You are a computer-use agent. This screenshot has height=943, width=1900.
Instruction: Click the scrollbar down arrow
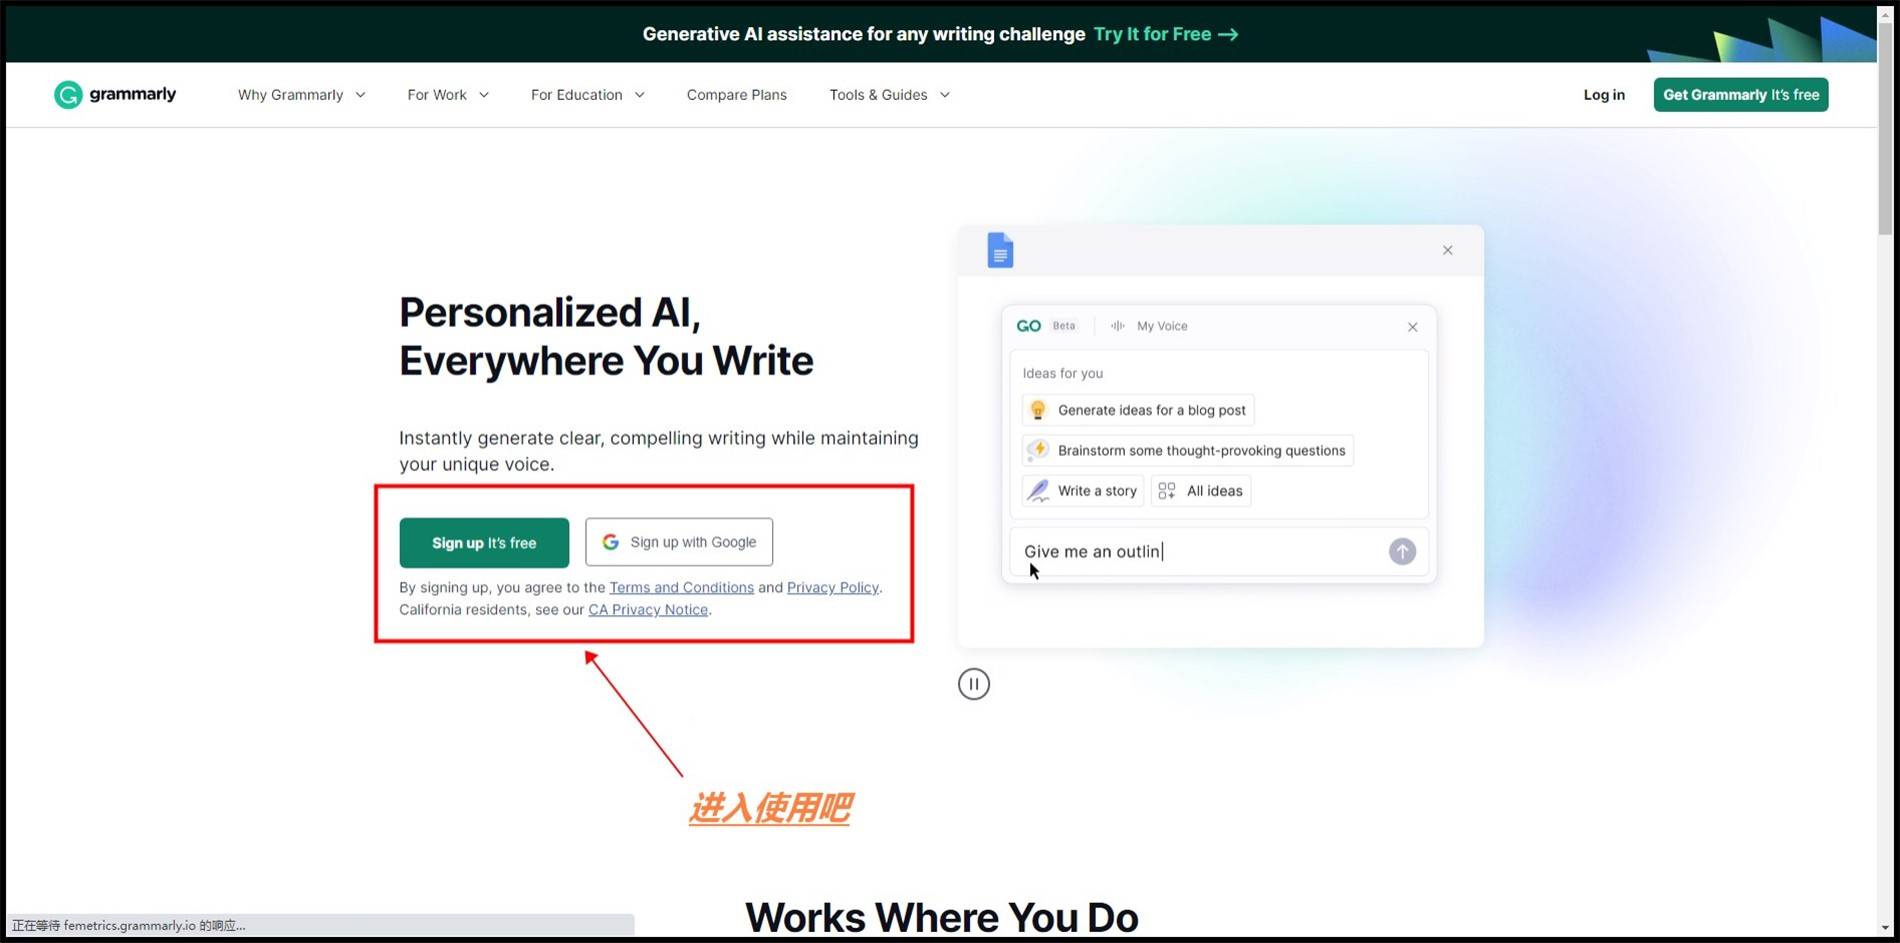(x=1885, y=929)
